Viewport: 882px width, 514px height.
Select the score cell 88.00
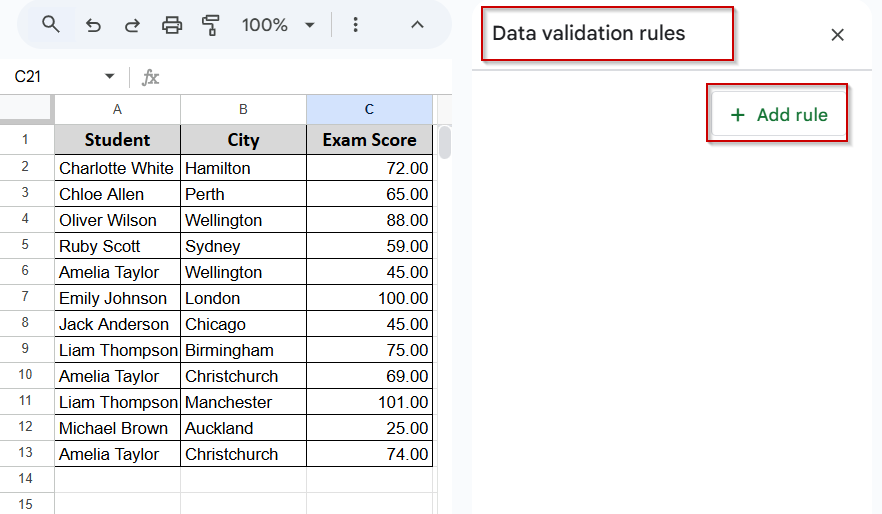click(x=369, y=220)
